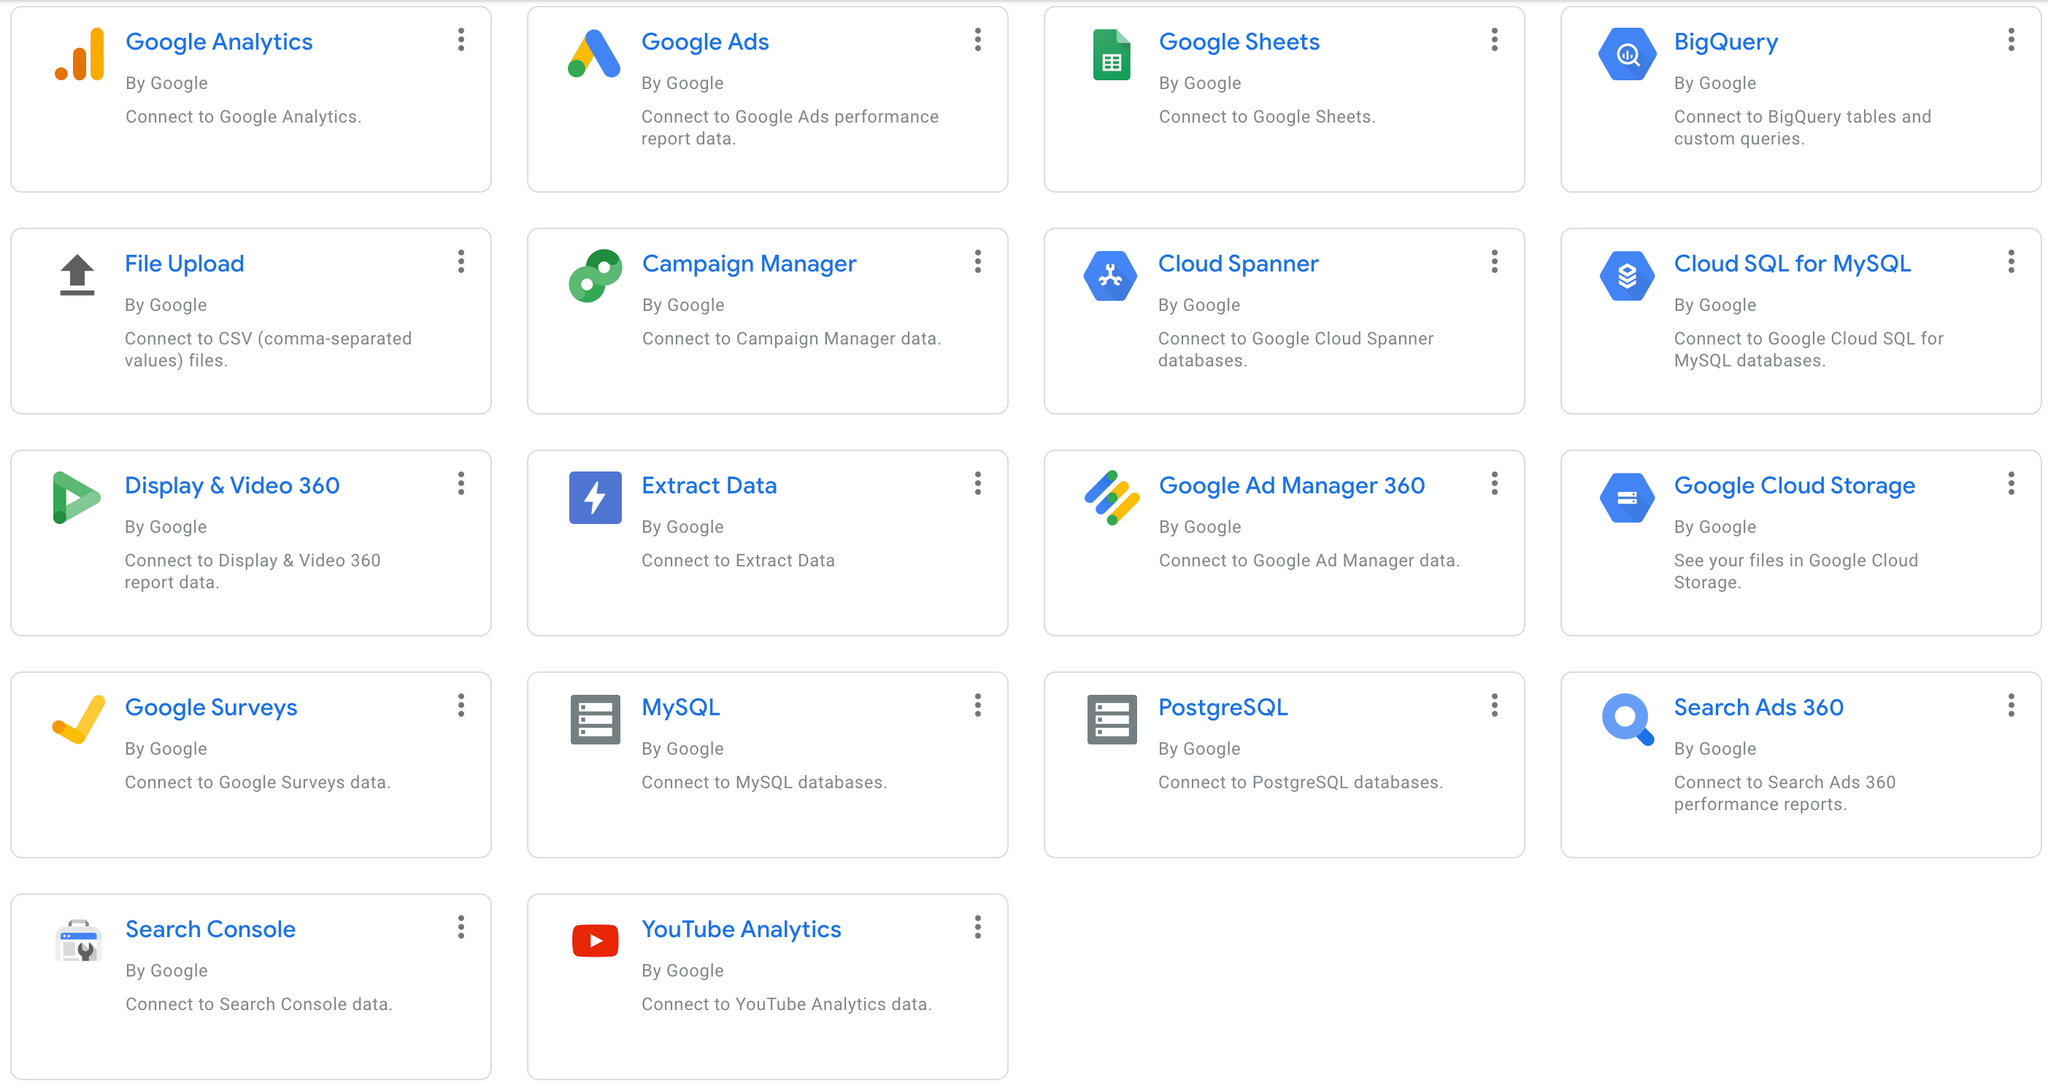This screenshot has width=2048, height=1086.
Task: Open the File Upload connector title
Action: tap(184, 264)
